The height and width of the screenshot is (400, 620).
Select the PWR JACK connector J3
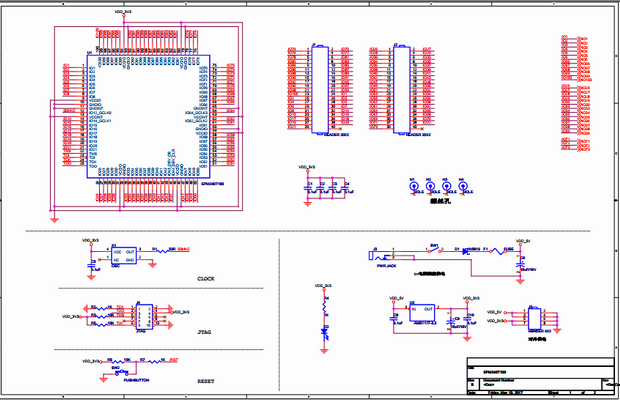[380, 257]
